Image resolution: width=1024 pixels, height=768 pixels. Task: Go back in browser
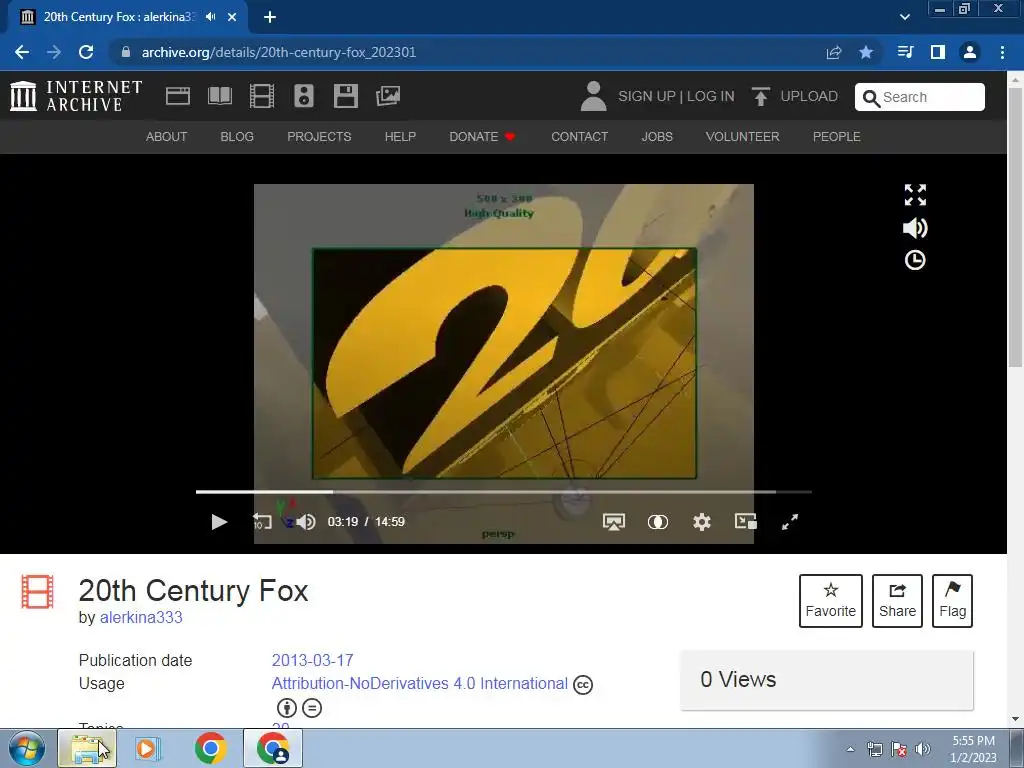click(22, 52)
